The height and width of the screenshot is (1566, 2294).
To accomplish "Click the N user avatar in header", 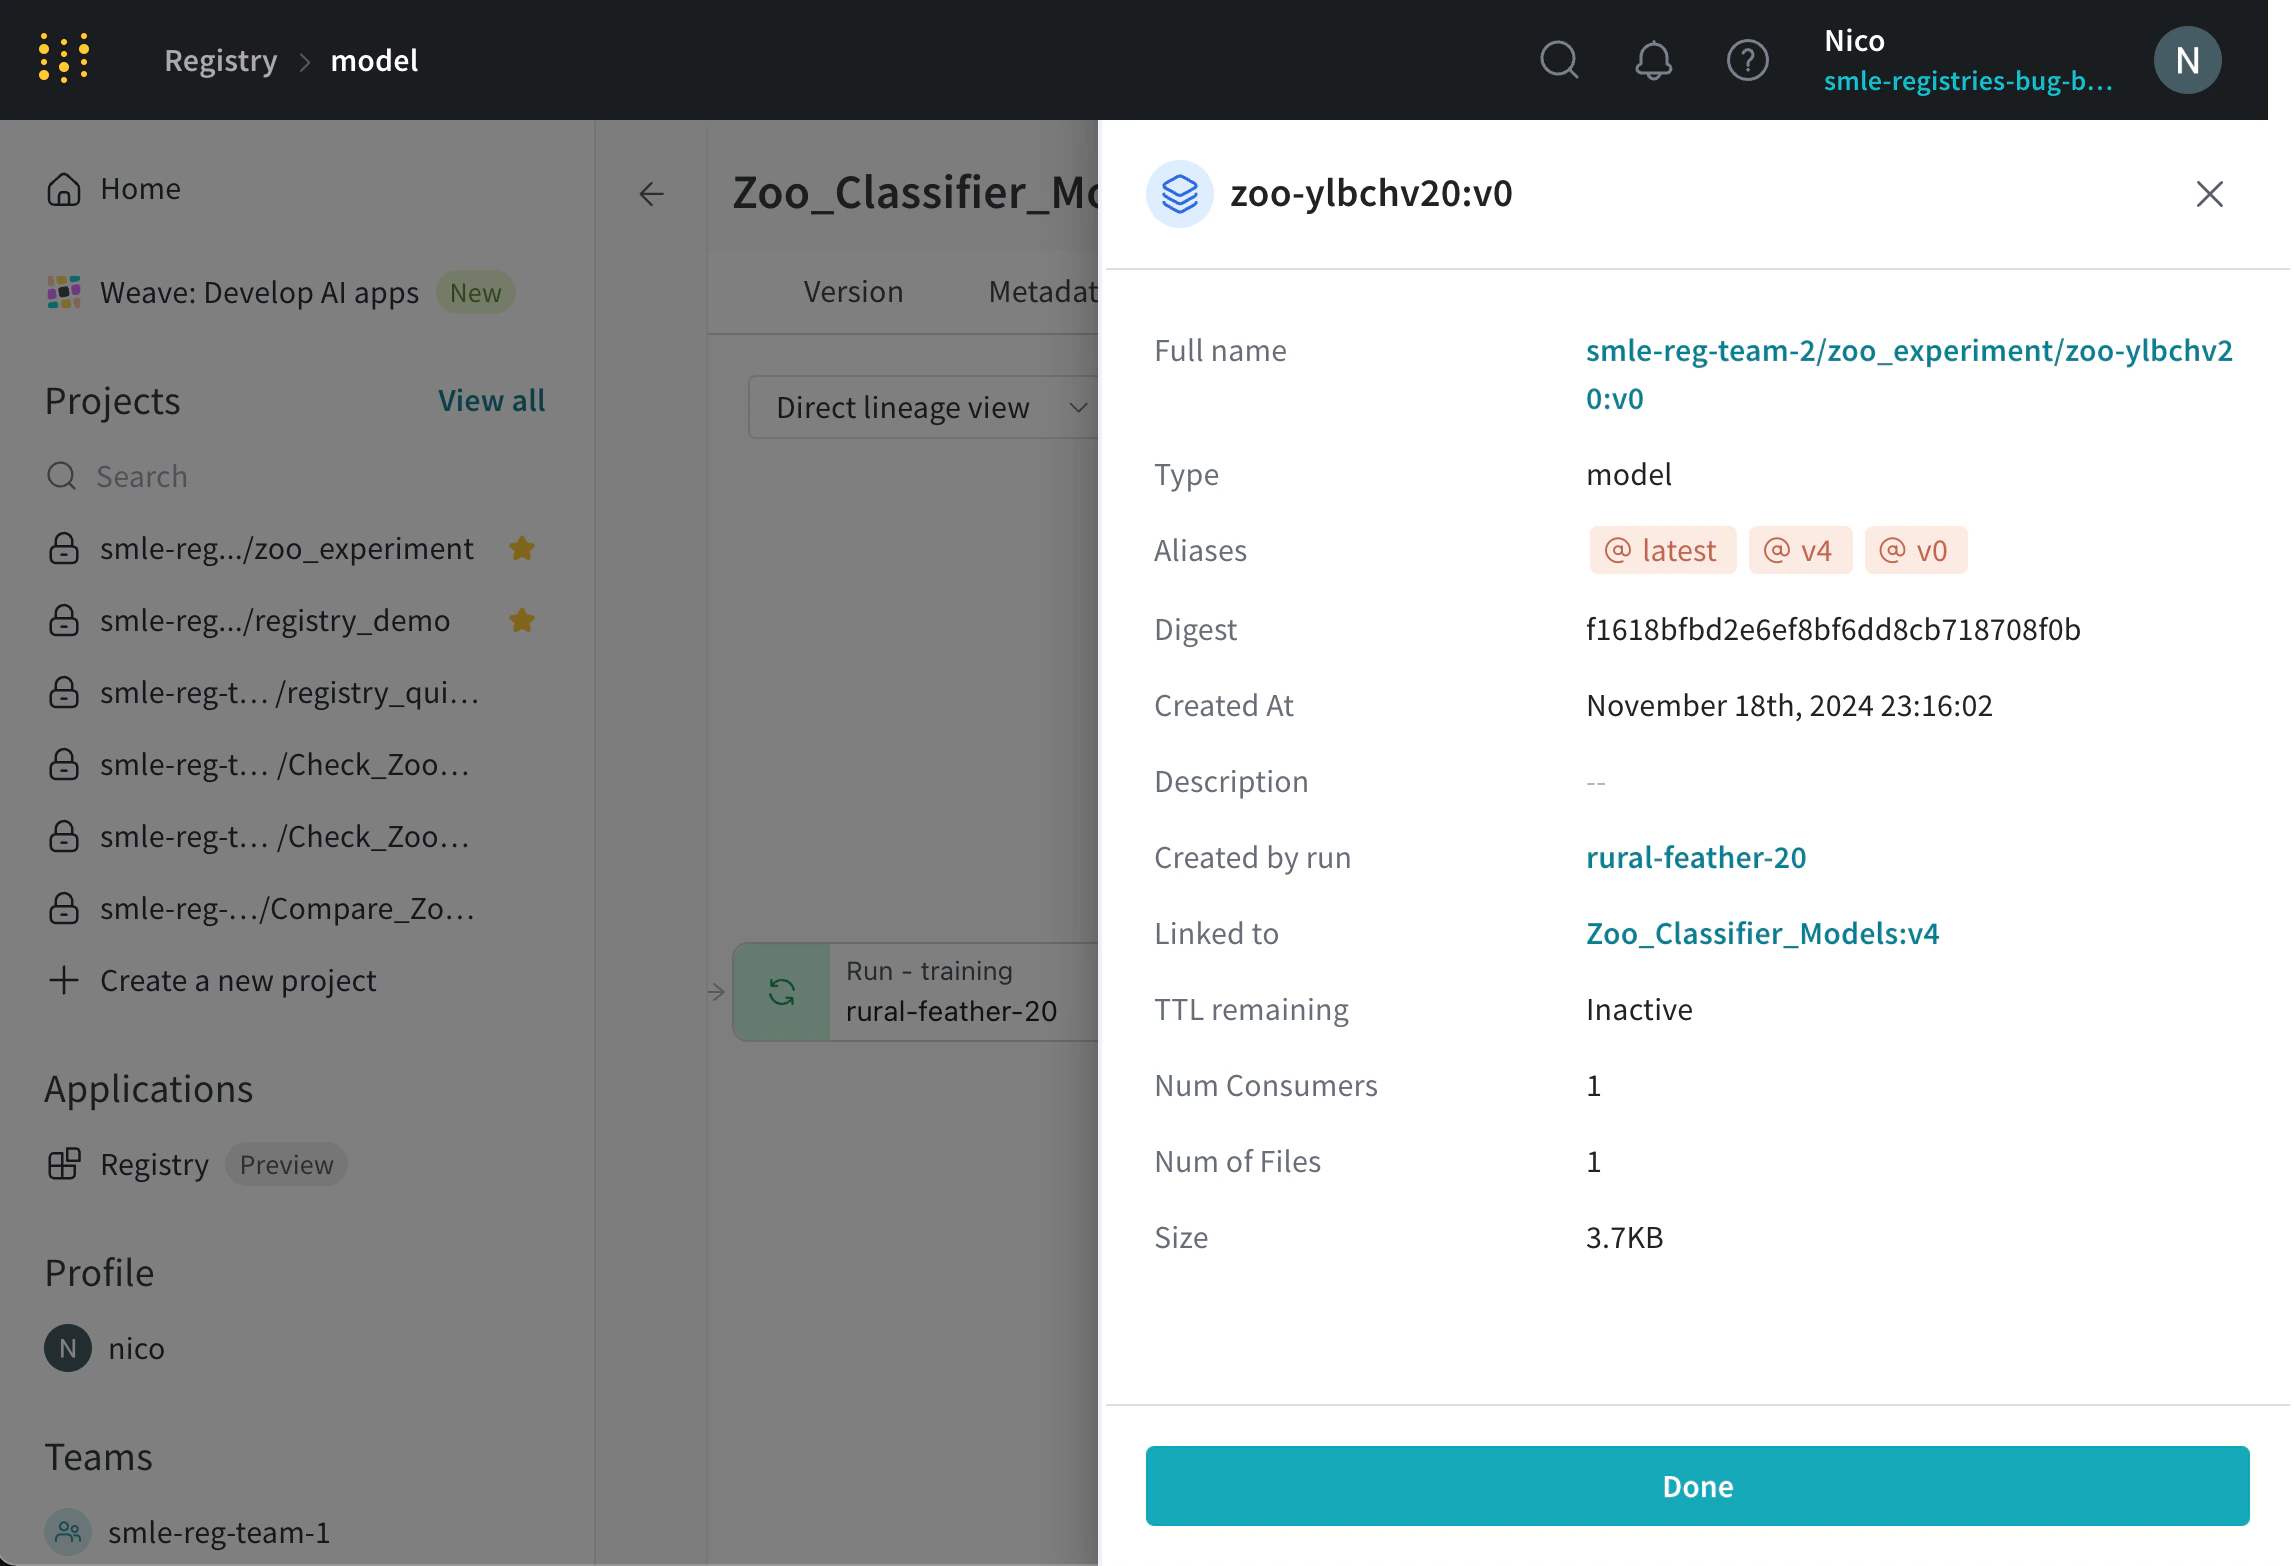I will (2187, 60).
